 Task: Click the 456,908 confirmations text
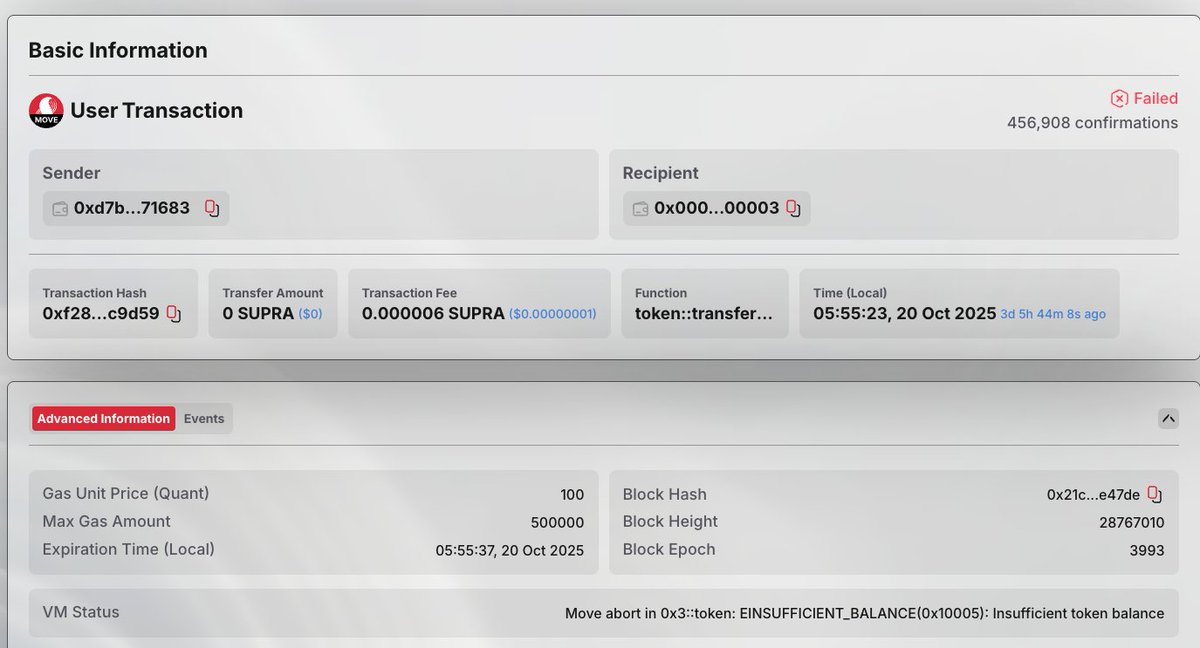[x=1092, y=123]
